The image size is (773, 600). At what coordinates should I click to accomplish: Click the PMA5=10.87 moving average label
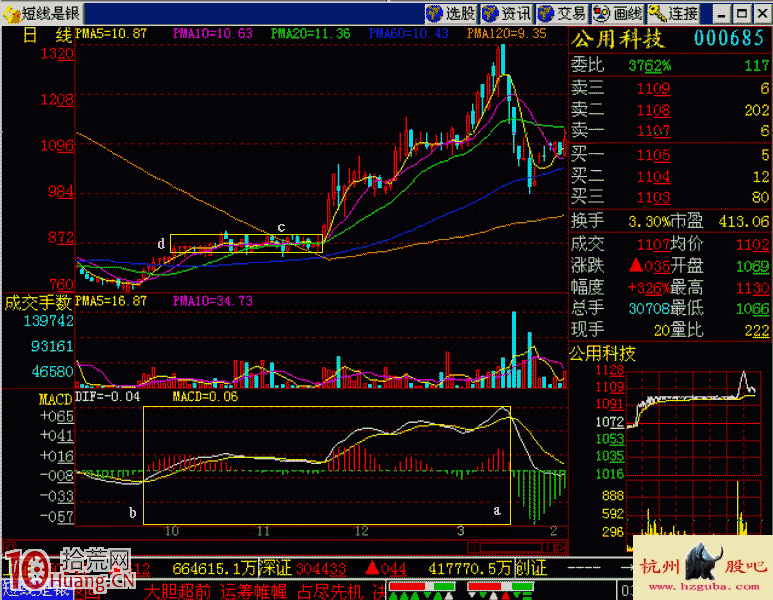tap(111, 34)
